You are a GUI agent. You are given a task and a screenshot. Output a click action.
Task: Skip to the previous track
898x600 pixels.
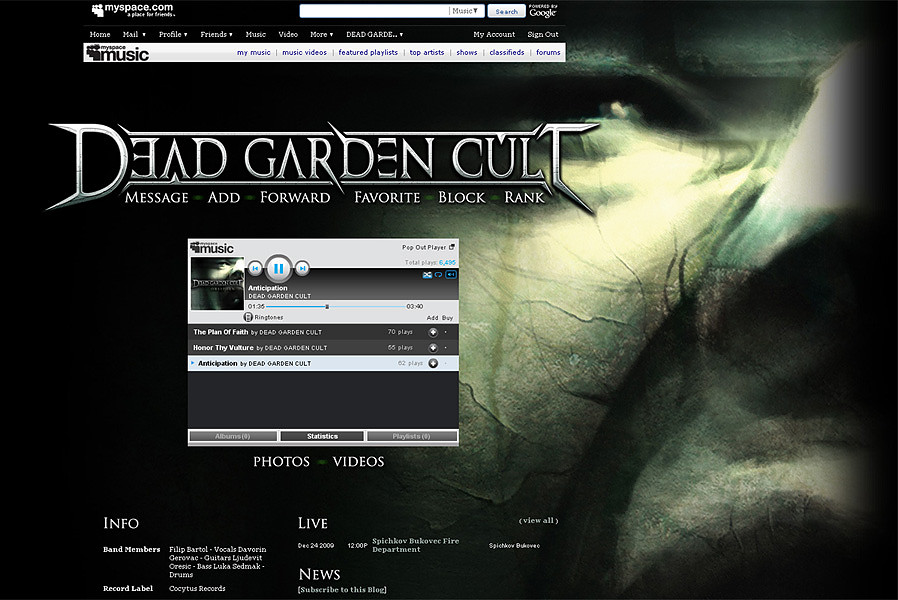pos(255,268)
